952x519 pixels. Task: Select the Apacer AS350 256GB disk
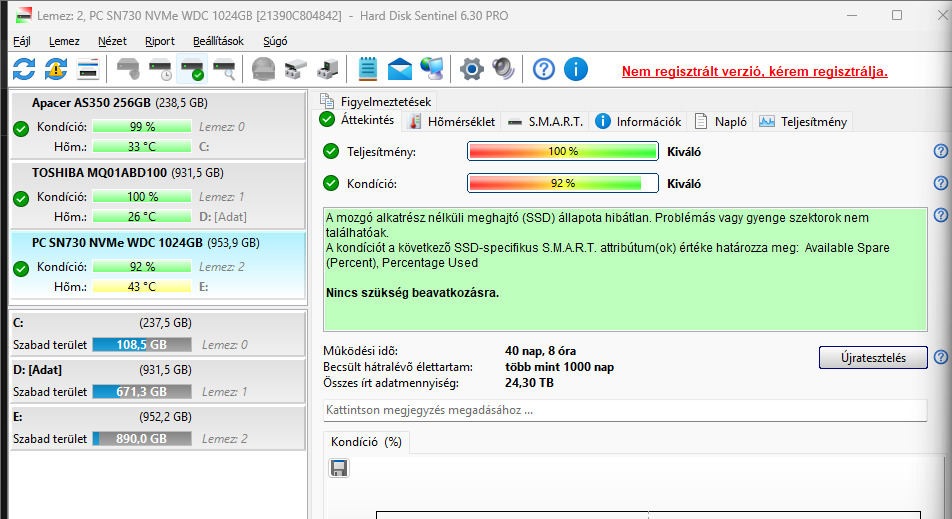[158, 124]
